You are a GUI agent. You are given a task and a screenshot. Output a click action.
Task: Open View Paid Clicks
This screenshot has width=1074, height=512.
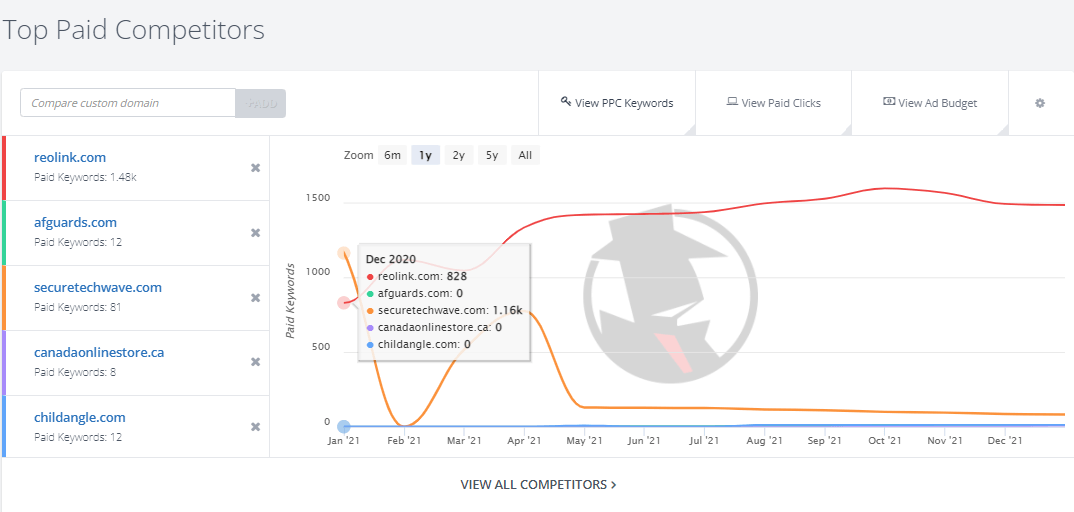tap(773, 103)
